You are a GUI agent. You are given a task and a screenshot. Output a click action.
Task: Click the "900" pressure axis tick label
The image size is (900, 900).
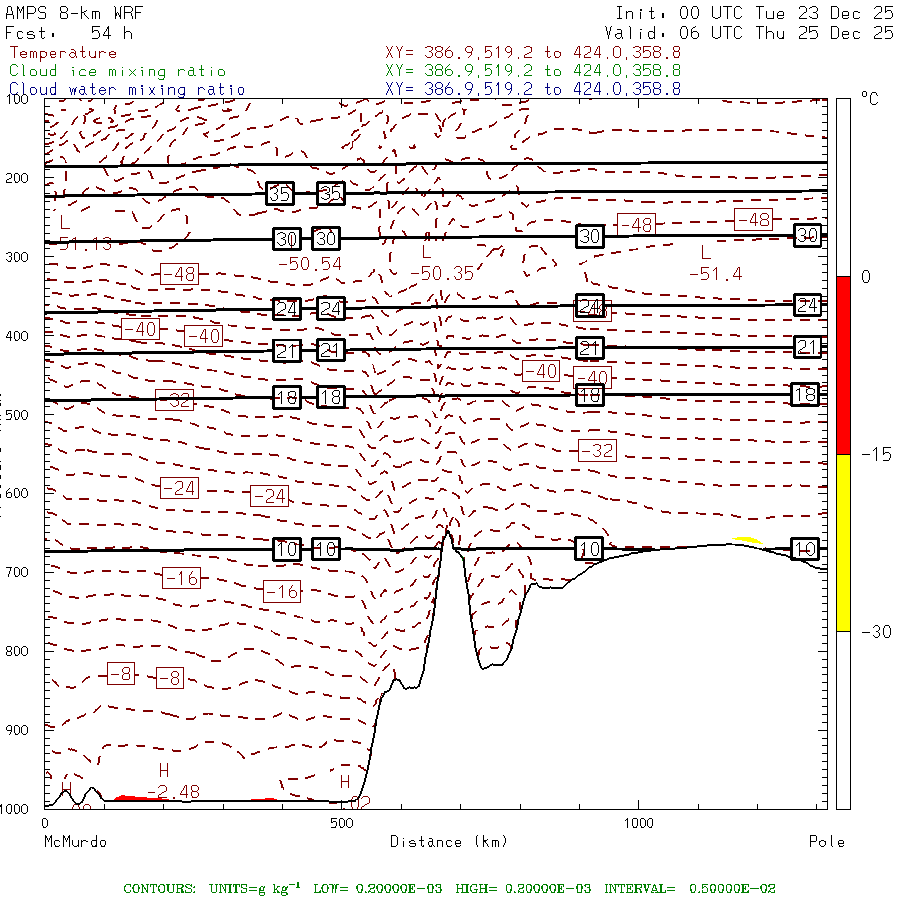click(17, 730)
